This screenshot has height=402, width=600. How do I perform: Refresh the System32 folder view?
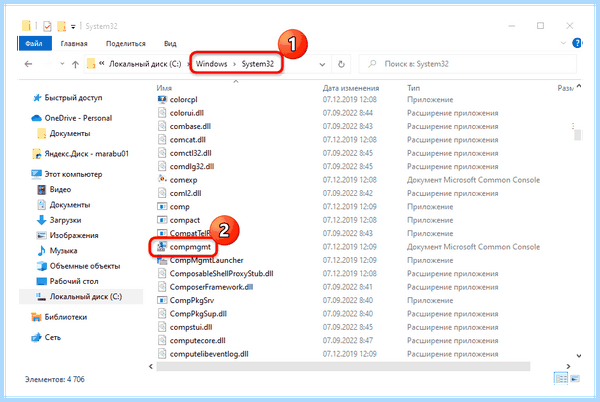point(341,64)
